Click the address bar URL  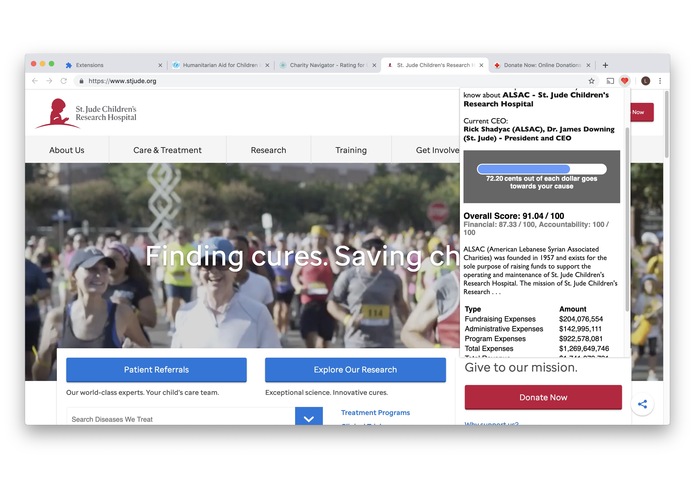tap(122, 81)
